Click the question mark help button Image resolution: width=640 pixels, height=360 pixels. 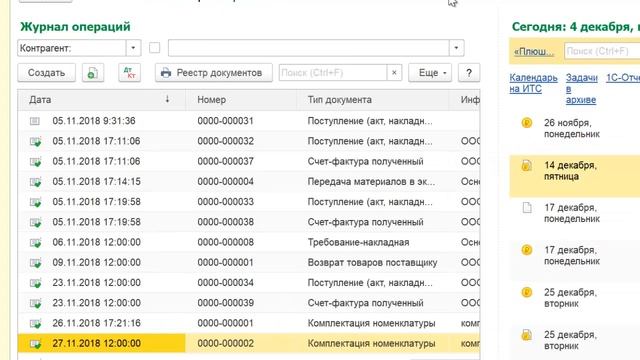[469, 73]
